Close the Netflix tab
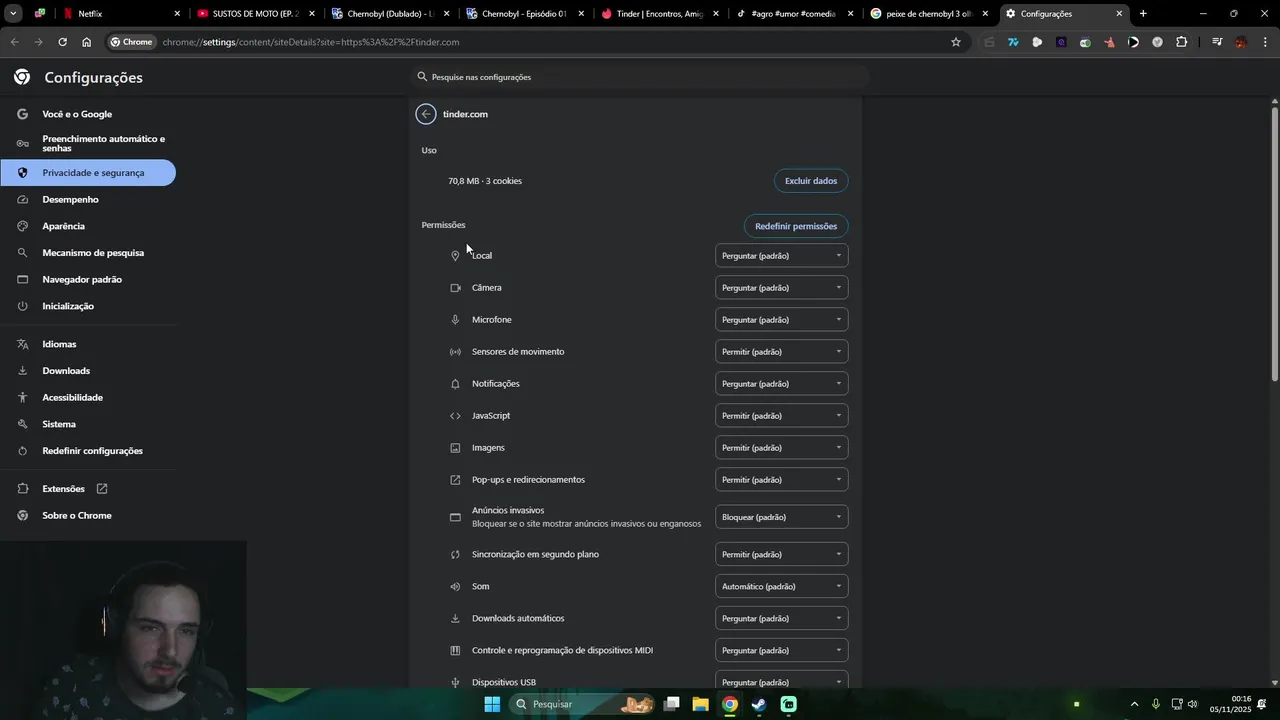This screenshot has width=1280, height=720. point(177,14)
